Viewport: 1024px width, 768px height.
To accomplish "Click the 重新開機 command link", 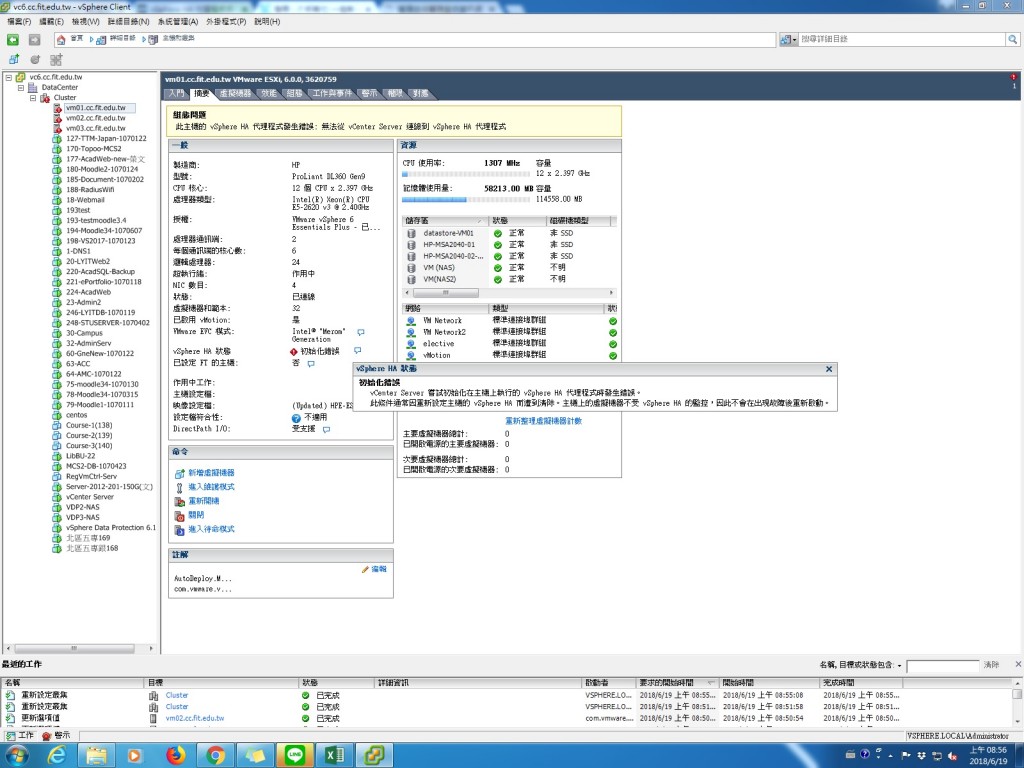I will click(204, 501).
